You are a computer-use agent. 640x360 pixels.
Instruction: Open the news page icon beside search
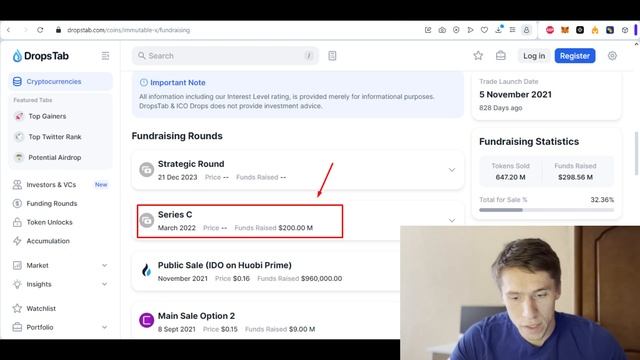pos(332,56)
